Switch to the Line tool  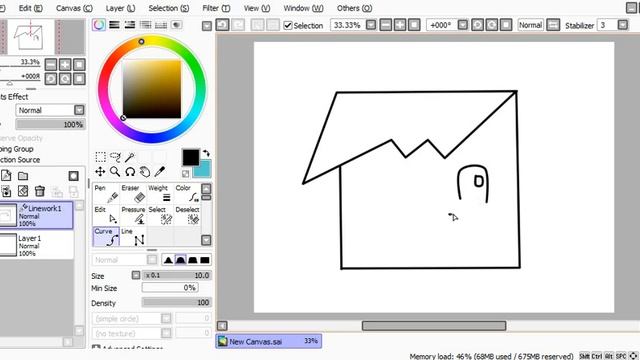pos(133,237)
